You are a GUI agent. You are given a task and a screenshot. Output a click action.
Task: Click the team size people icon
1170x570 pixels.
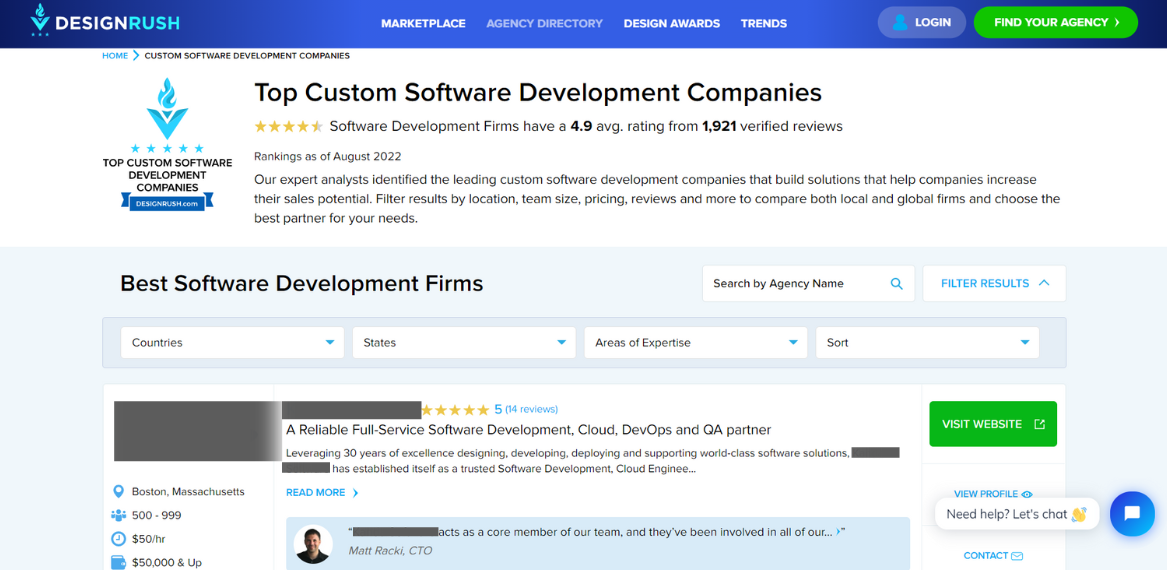(119, 516)
